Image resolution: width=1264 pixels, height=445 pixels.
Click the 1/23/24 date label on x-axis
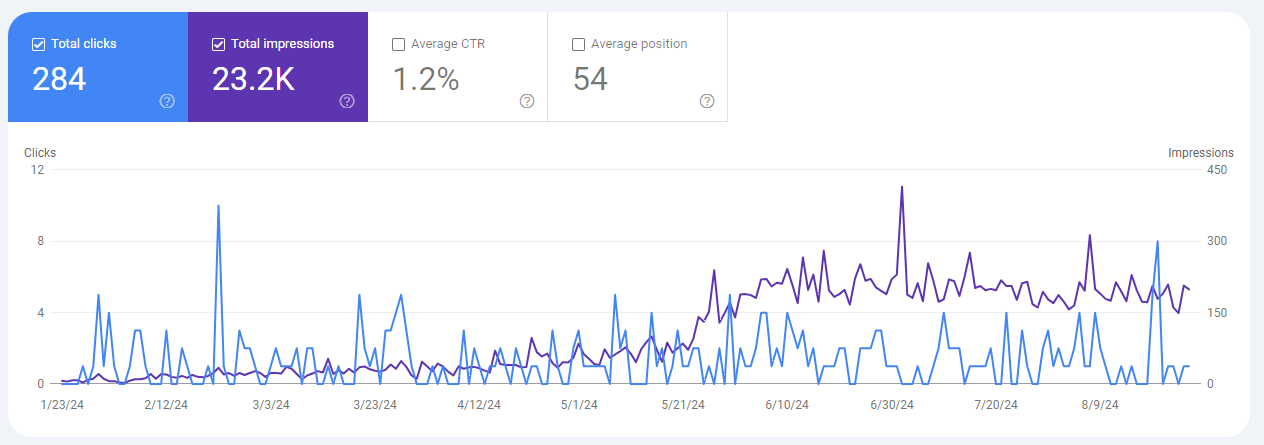pyautogui.click(x=60, y=405)
